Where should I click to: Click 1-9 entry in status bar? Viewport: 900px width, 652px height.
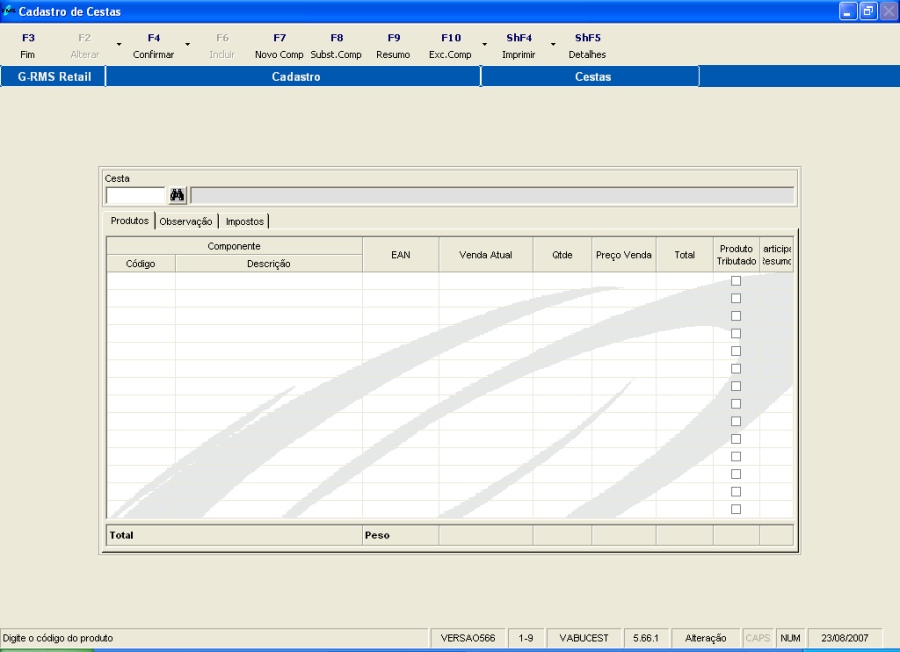point(525,638)
